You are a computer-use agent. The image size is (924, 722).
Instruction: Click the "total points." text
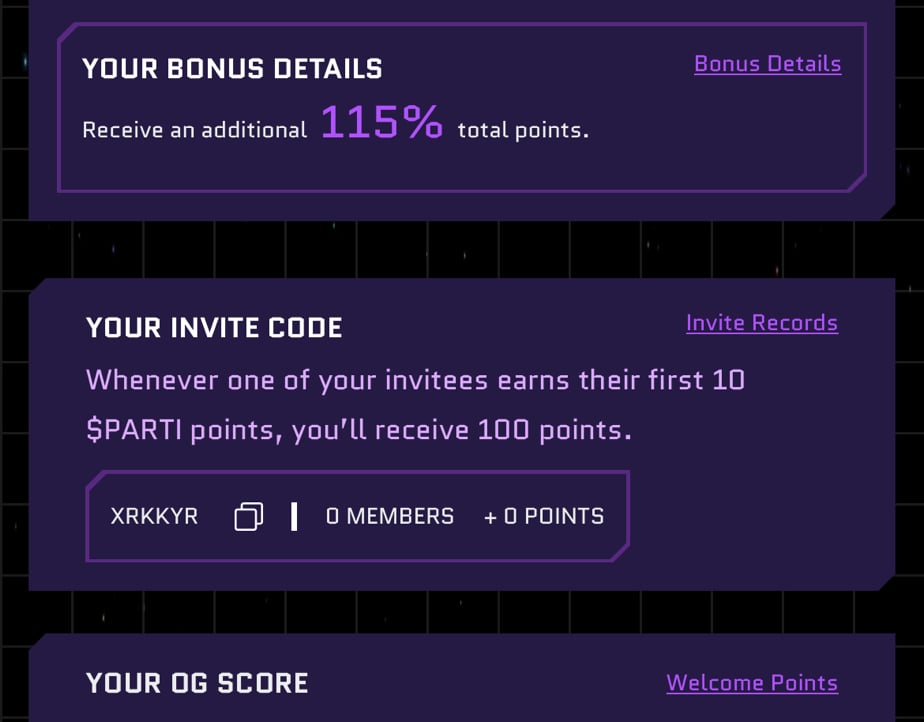coord(523,130)
